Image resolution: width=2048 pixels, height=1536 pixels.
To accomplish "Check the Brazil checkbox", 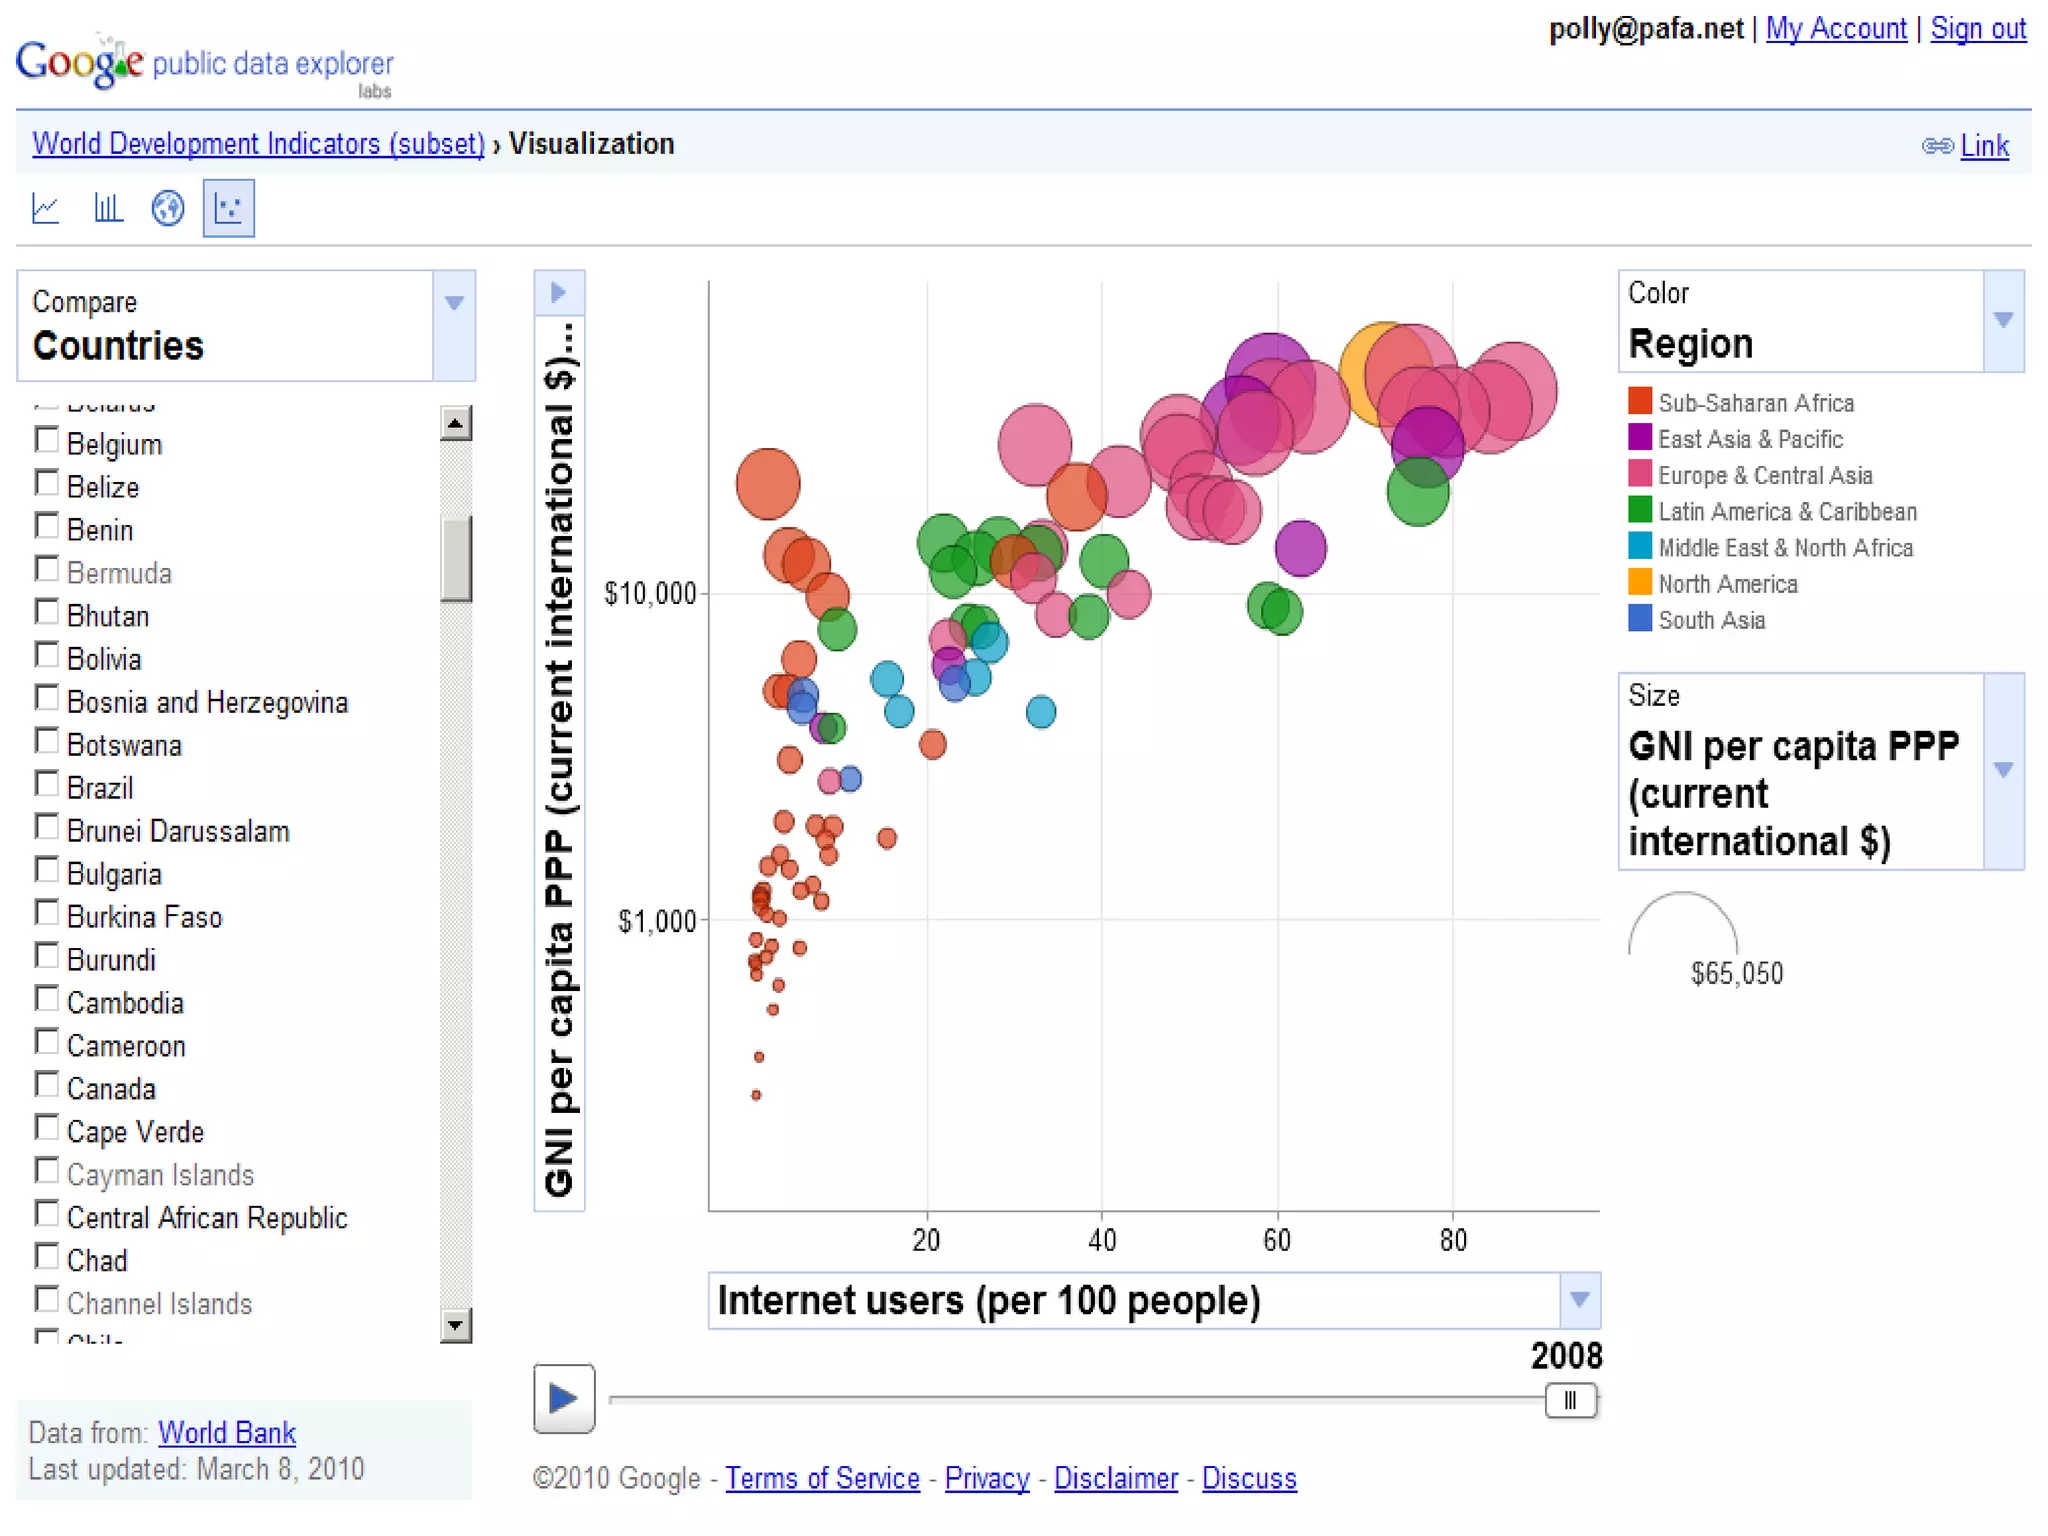I will pos(47,784).
